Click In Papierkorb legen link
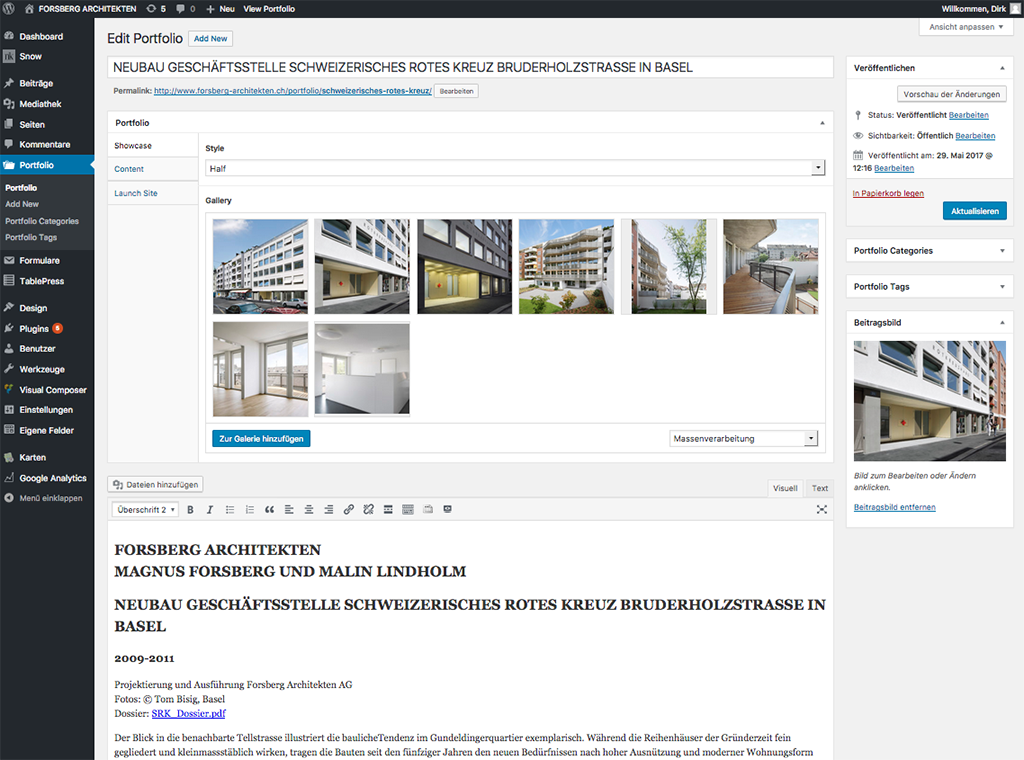Viewport: 1024px width, 760px height. (x=888, y=193)
